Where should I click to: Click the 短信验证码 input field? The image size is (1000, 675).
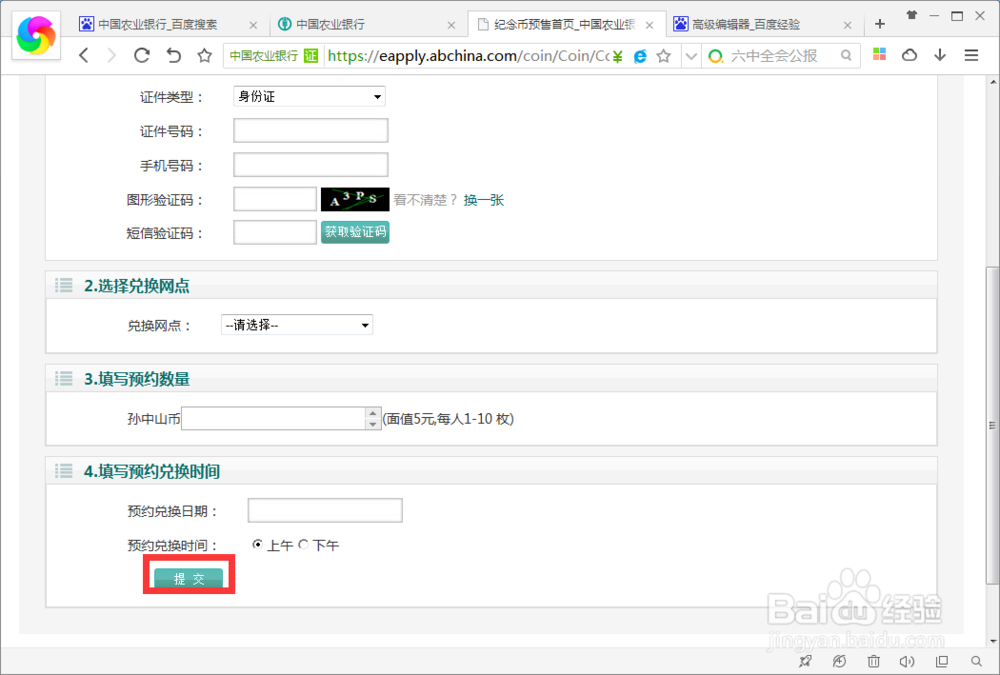[x=275, y=232]
